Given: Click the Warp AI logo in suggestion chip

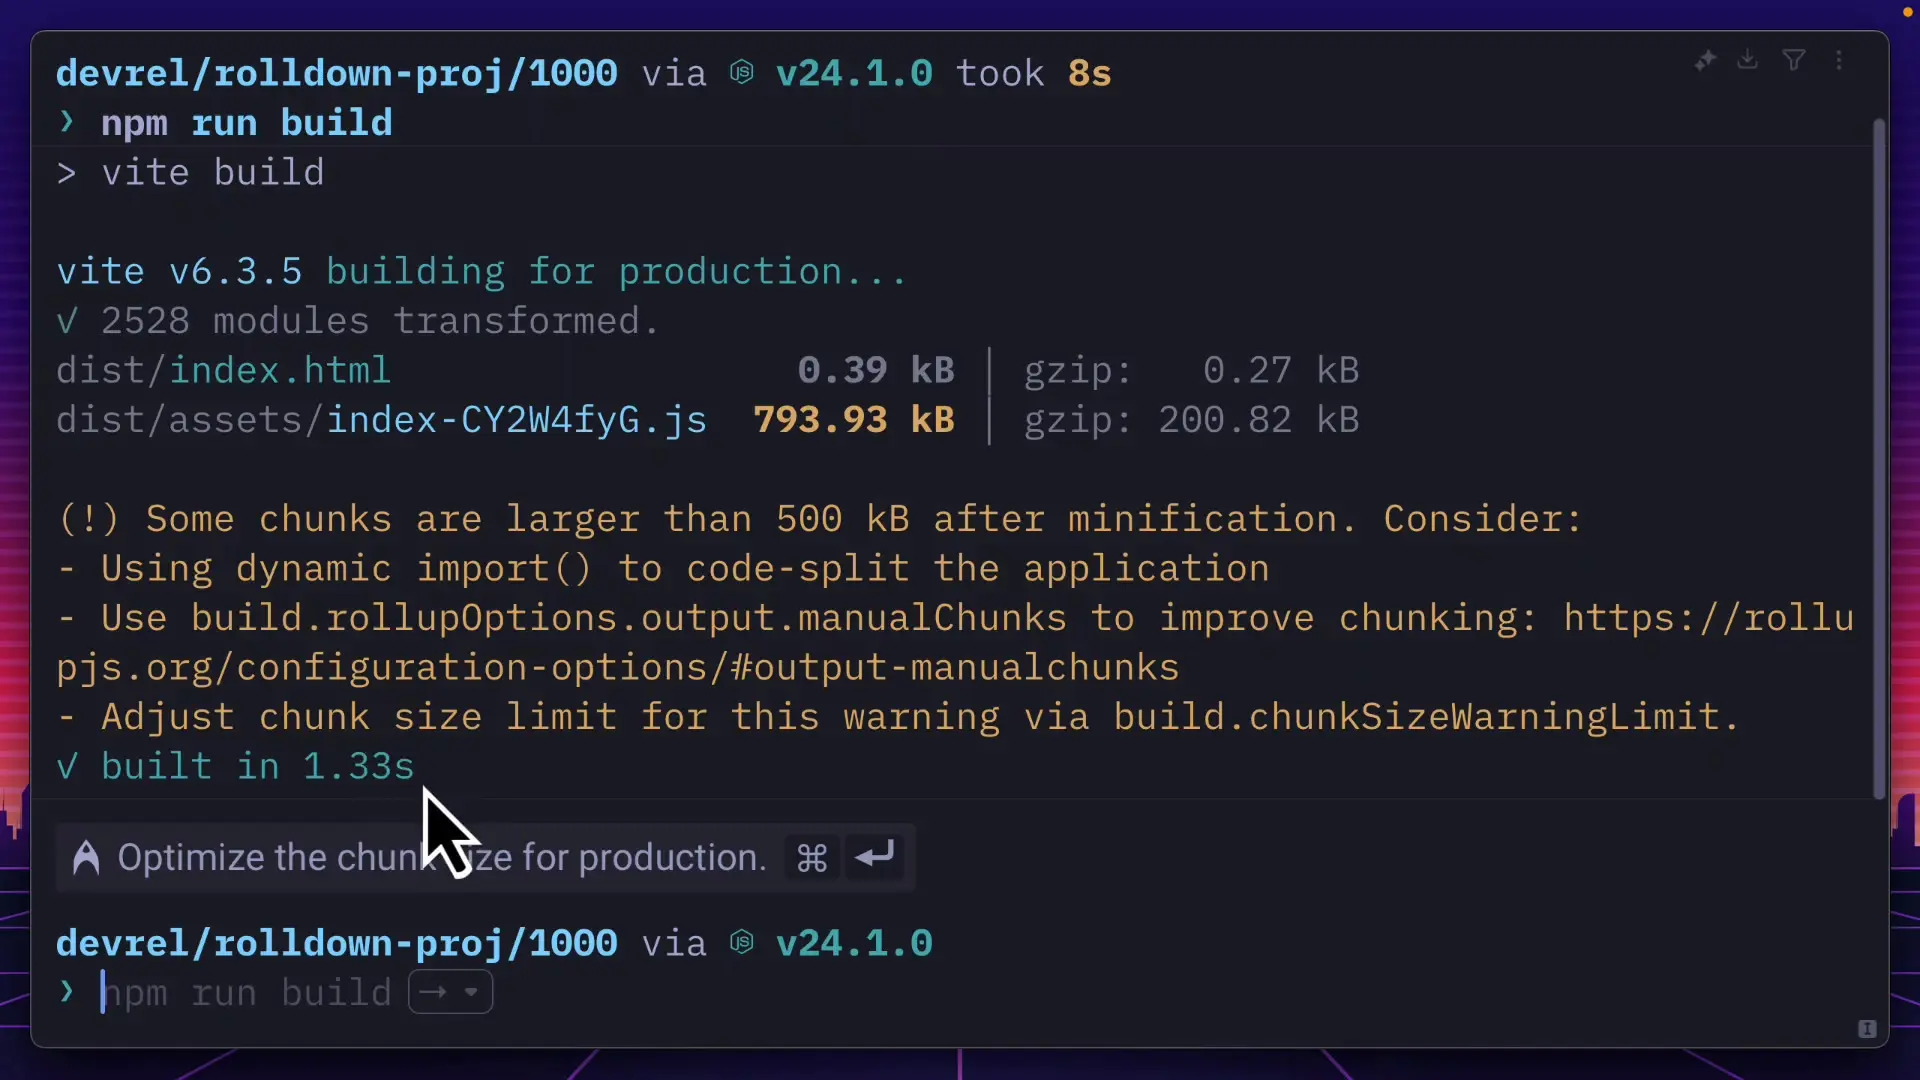Looking at the screenshot, I should (x=86, y=857).
